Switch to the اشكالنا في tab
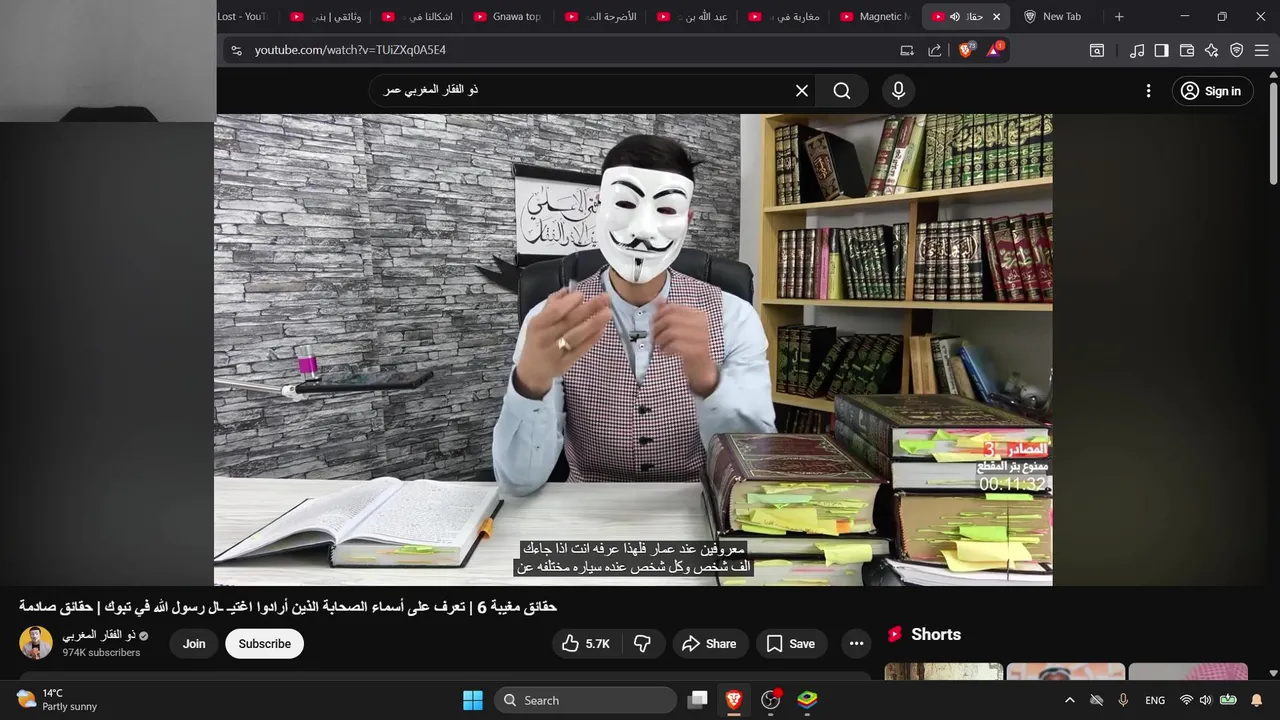Viewport: 1280px width, 720px height. 416,17
